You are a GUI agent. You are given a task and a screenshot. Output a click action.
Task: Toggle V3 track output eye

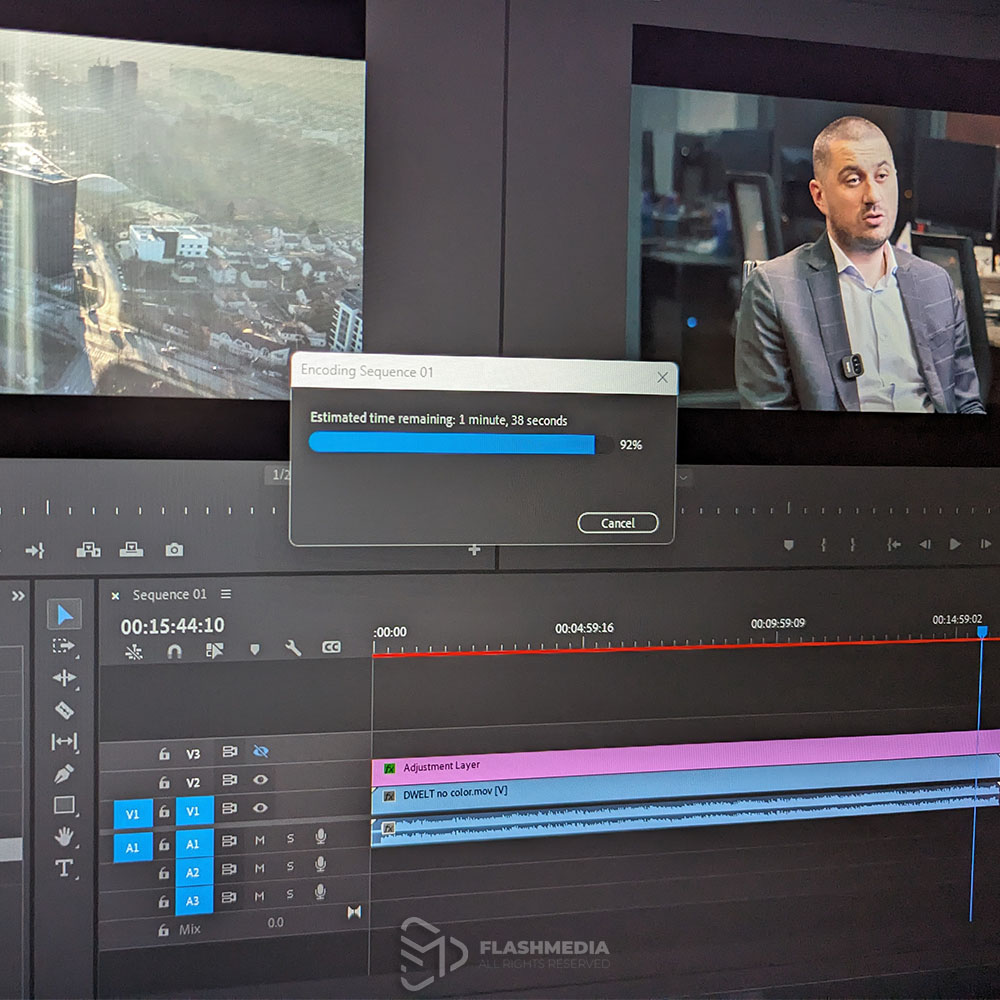point(260,751)
